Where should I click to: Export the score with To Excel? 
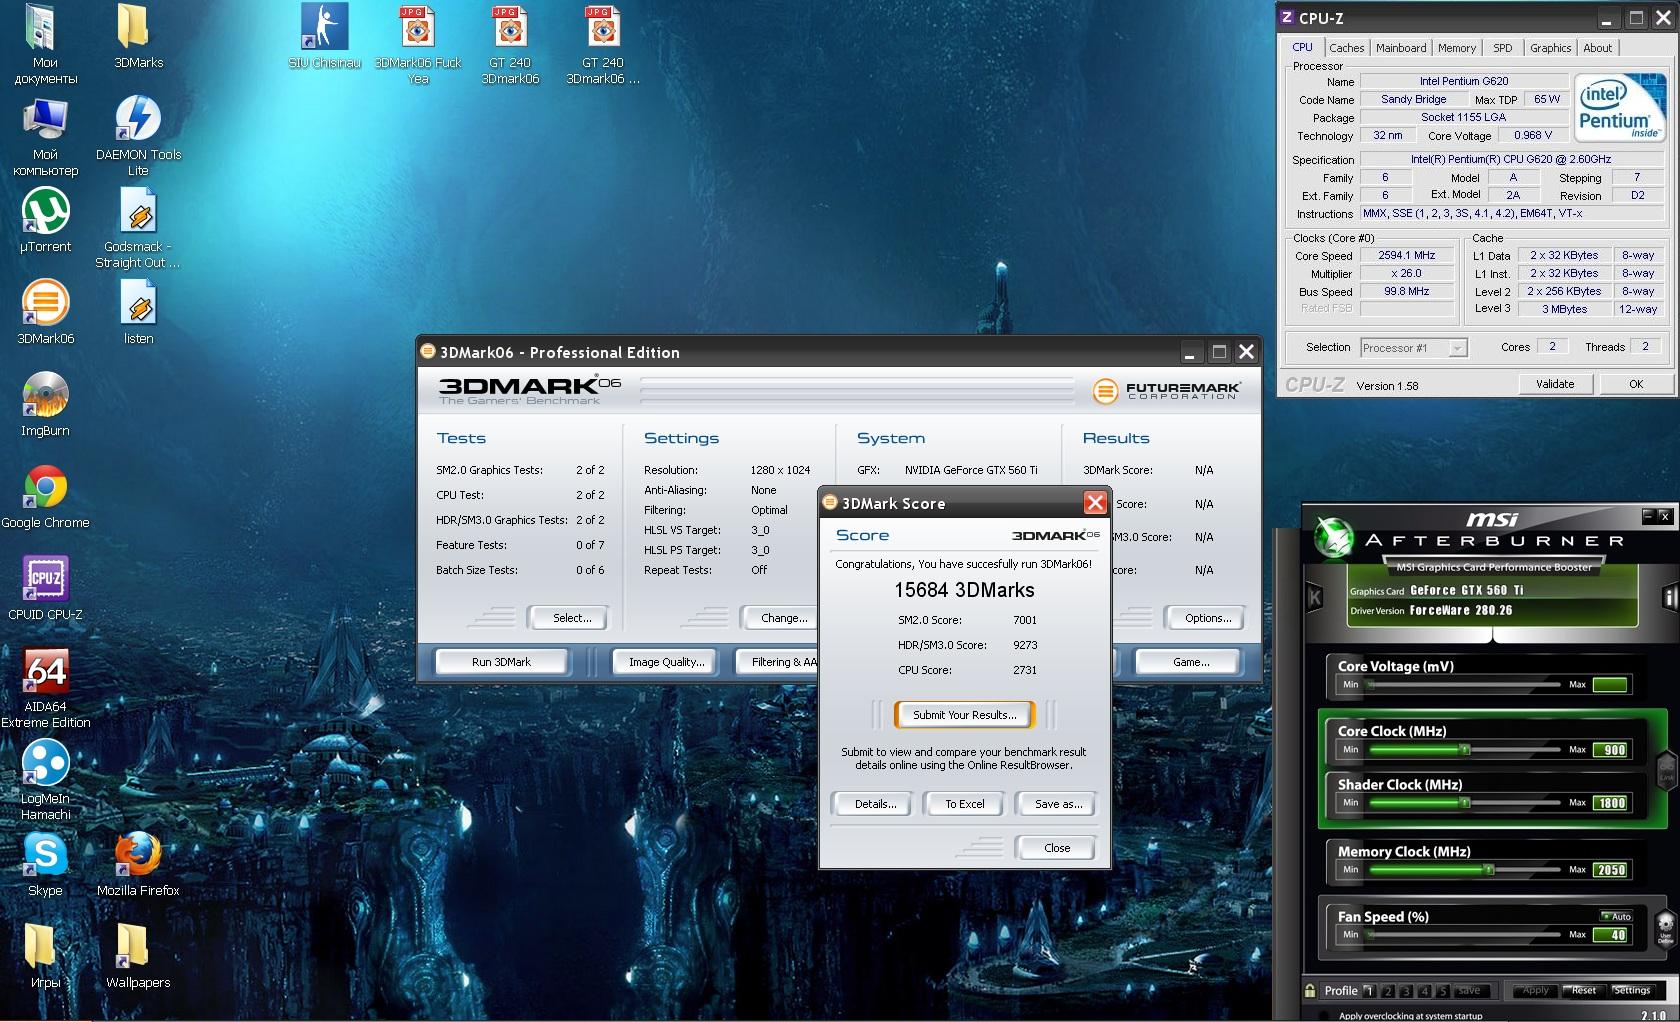point(965,804)
